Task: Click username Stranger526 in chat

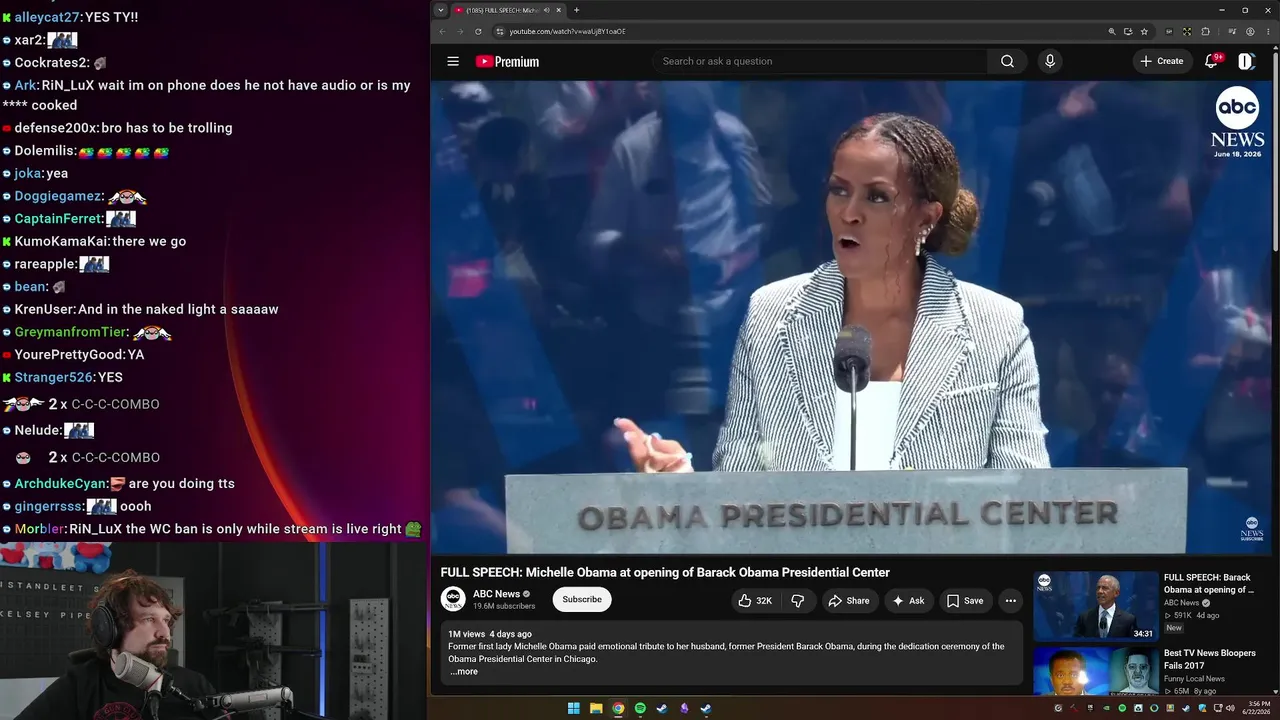Action: 53,377
